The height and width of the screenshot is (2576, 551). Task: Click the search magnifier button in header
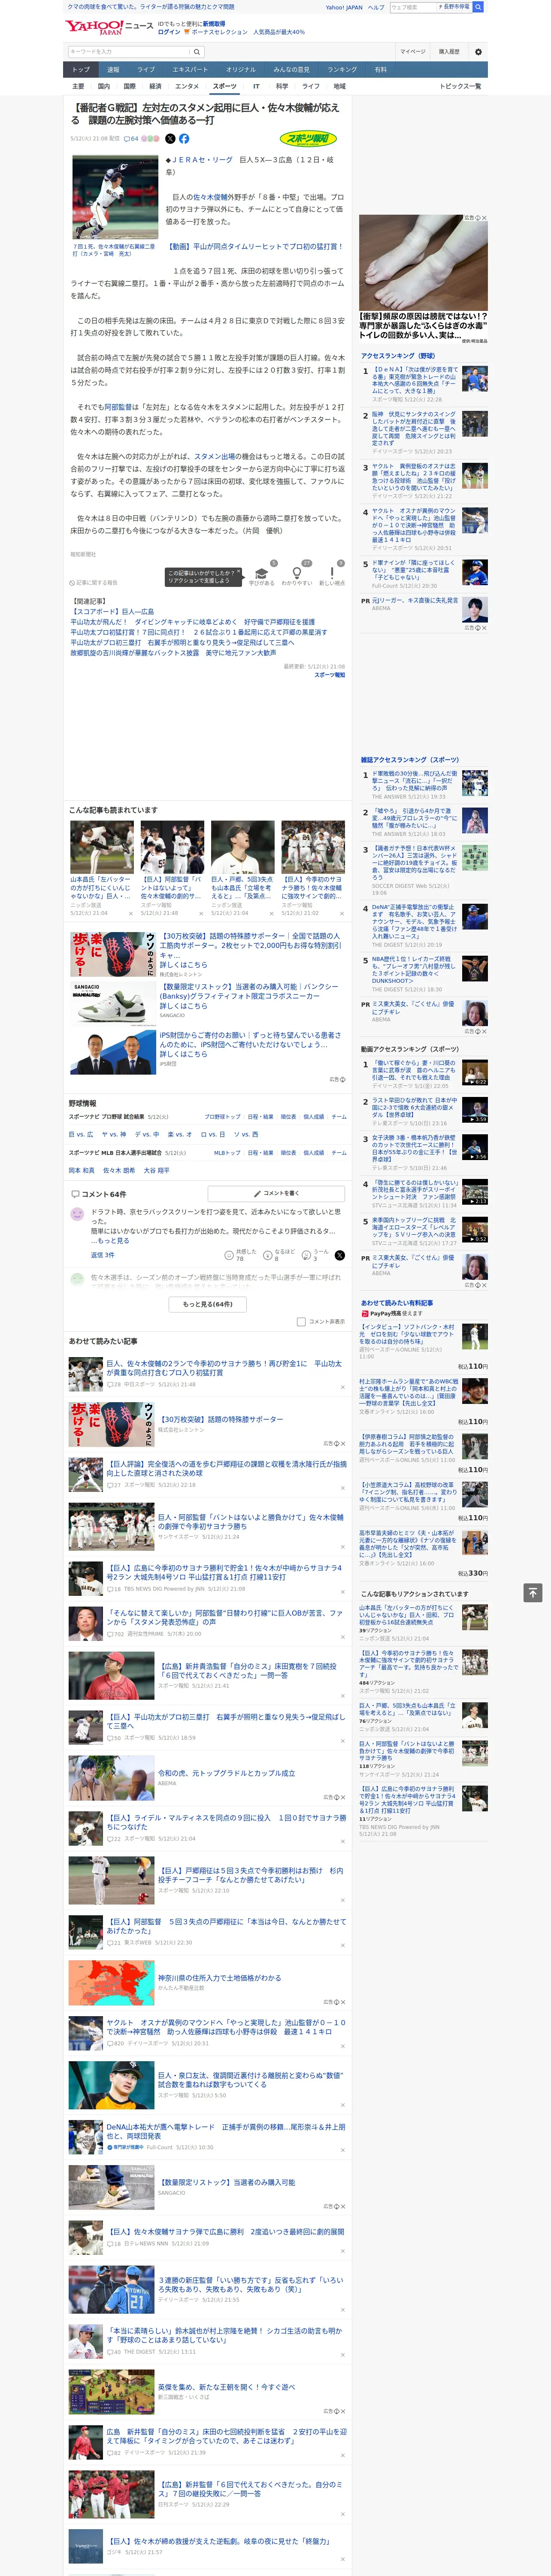197,52
